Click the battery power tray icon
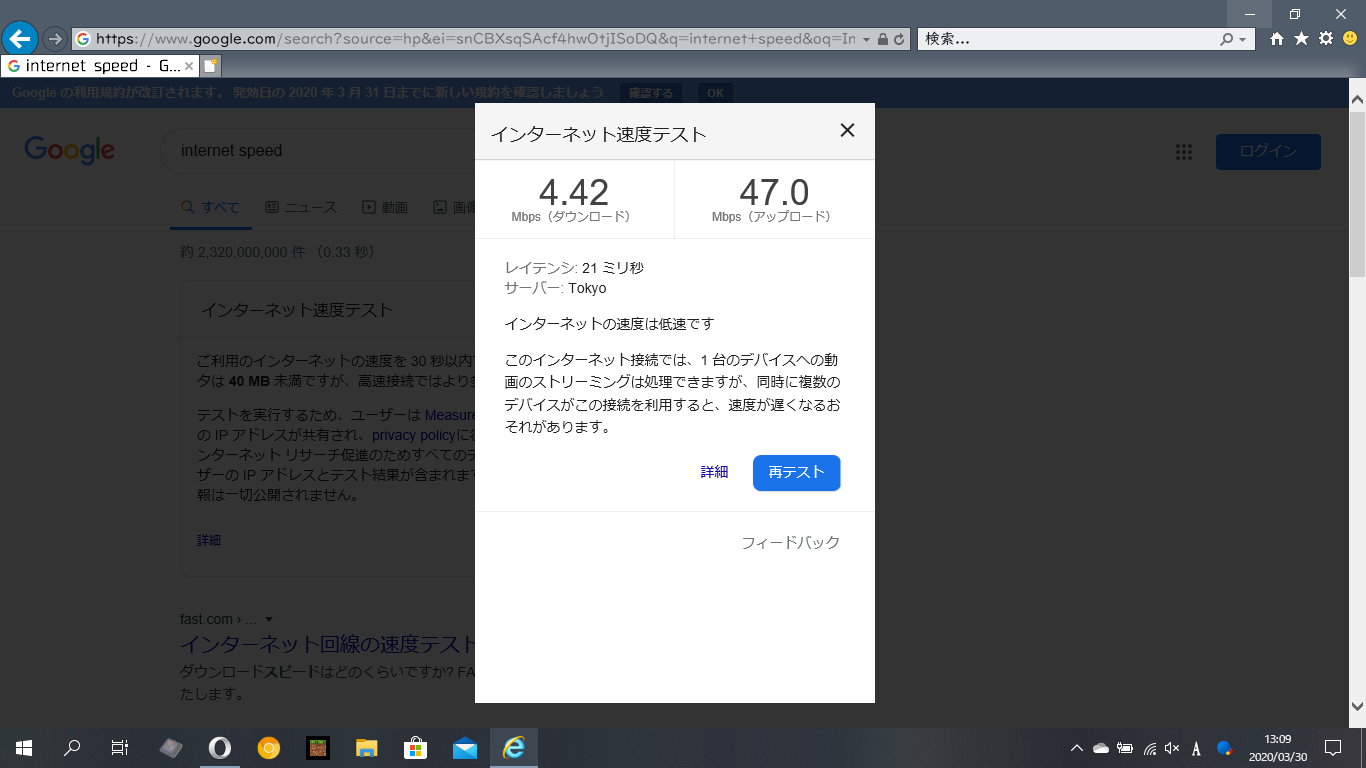Image resolution: width=1366 pixels, height=768 pixels. pos(1125,747)
